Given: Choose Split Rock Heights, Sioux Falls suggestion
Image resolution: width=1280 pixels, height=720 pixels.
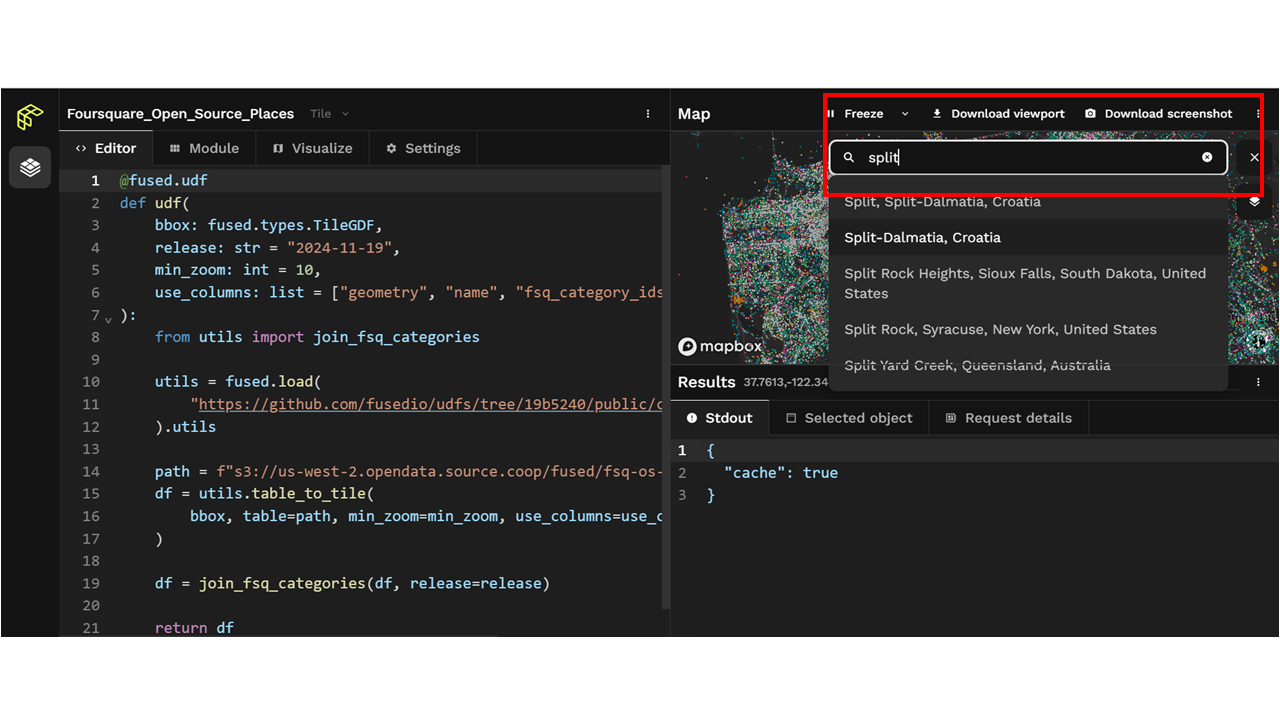Looking at the screenshot, I should [1028, 283].
